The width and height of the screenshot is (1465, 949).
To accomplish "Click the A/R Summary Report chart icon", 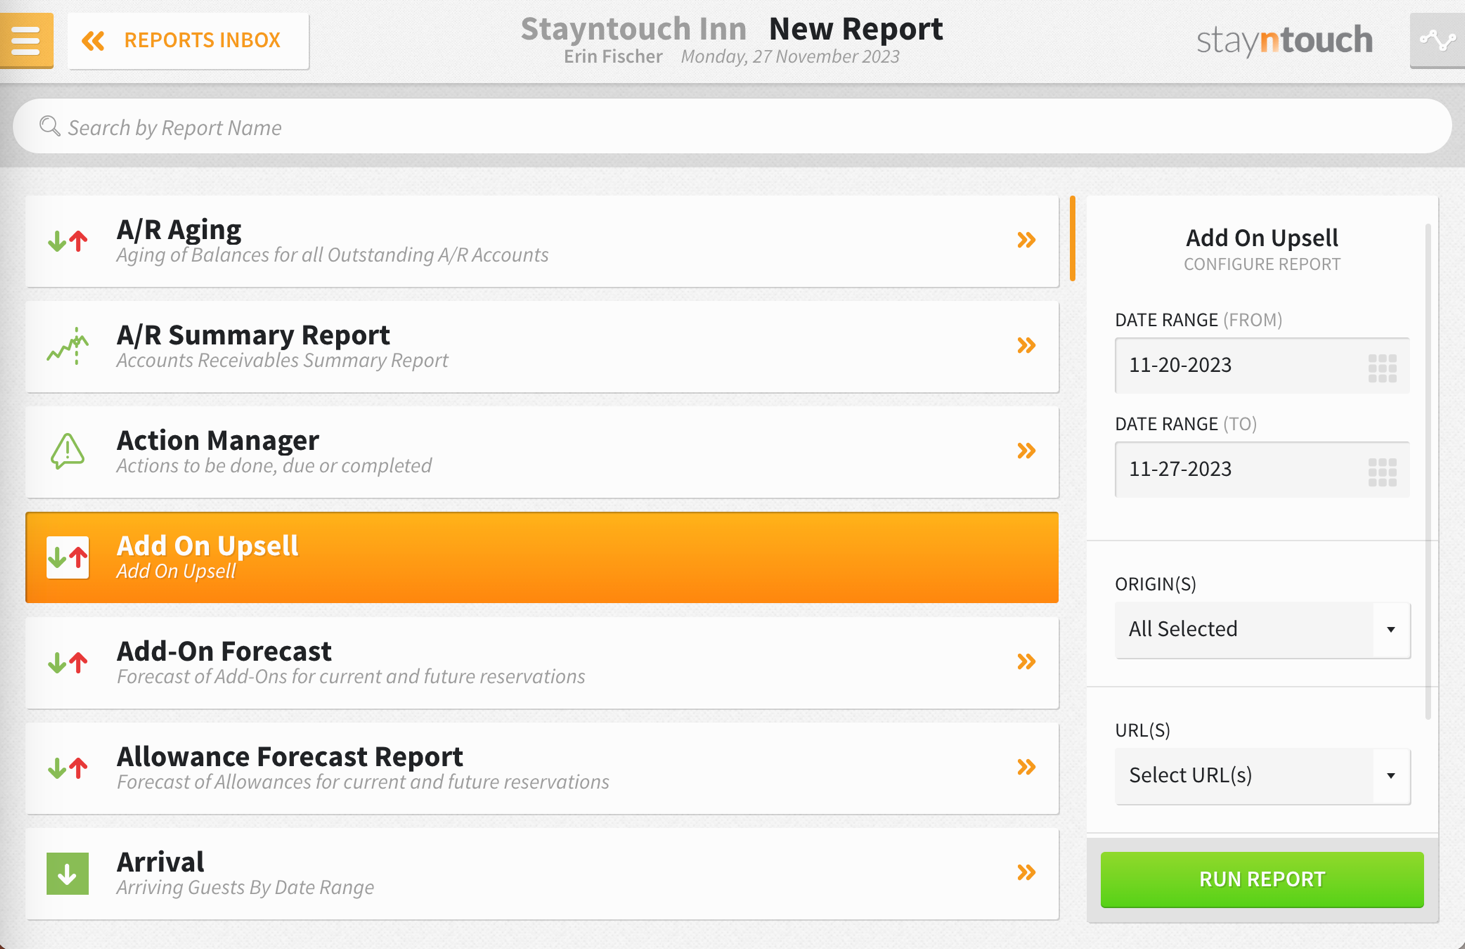I will (x=68, y=346).
